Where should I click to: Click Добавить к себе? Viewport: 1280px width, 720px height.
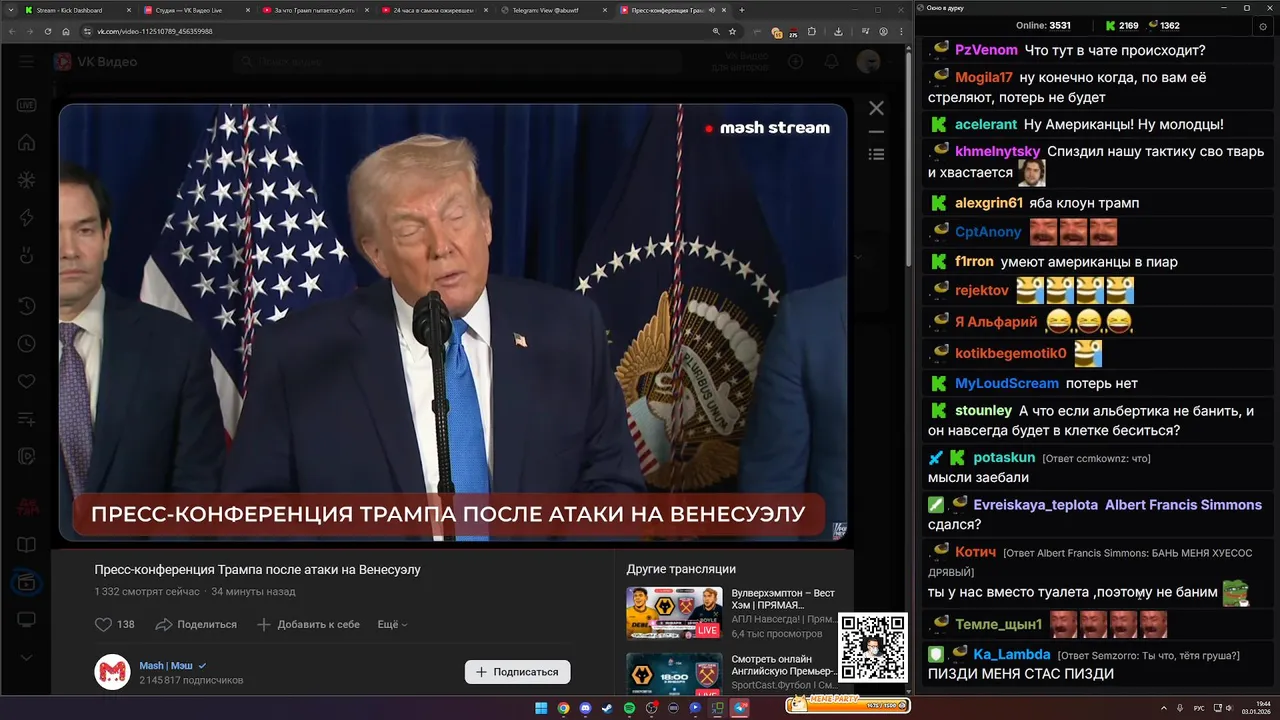(x=308, y=624)
